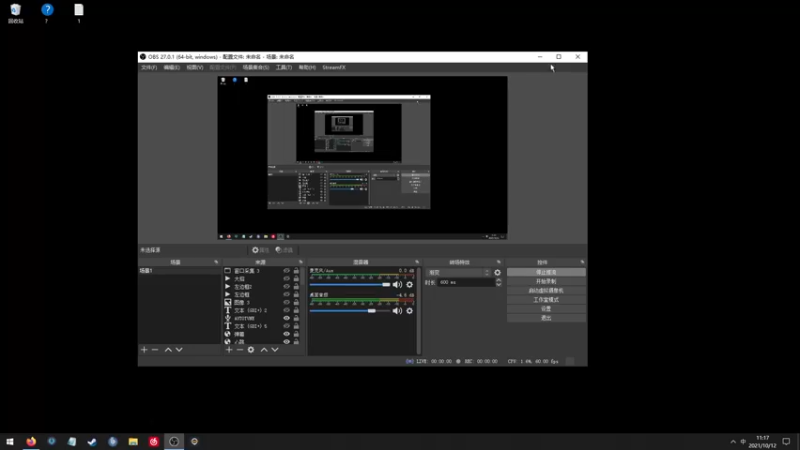Select Recycle Bin desktop icon
Screen dimensions: 800x450
tap(15, 14)
